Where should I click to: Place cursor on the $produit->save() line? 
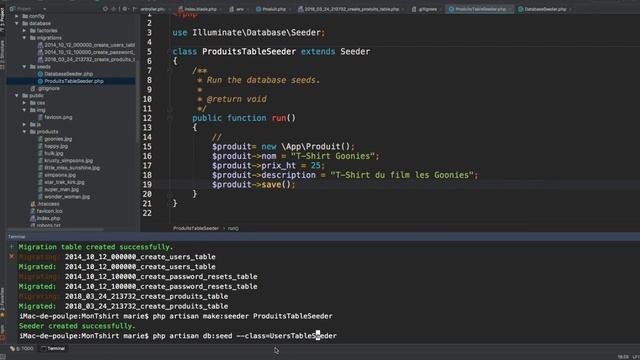253,185
